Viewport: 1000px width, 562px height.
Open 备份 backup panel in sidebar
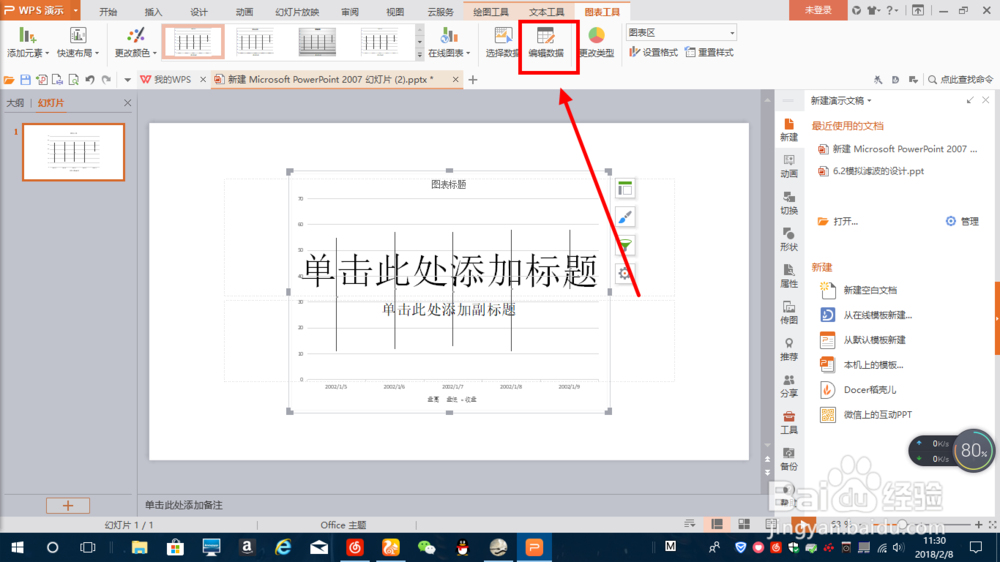[x=789, y=459]
